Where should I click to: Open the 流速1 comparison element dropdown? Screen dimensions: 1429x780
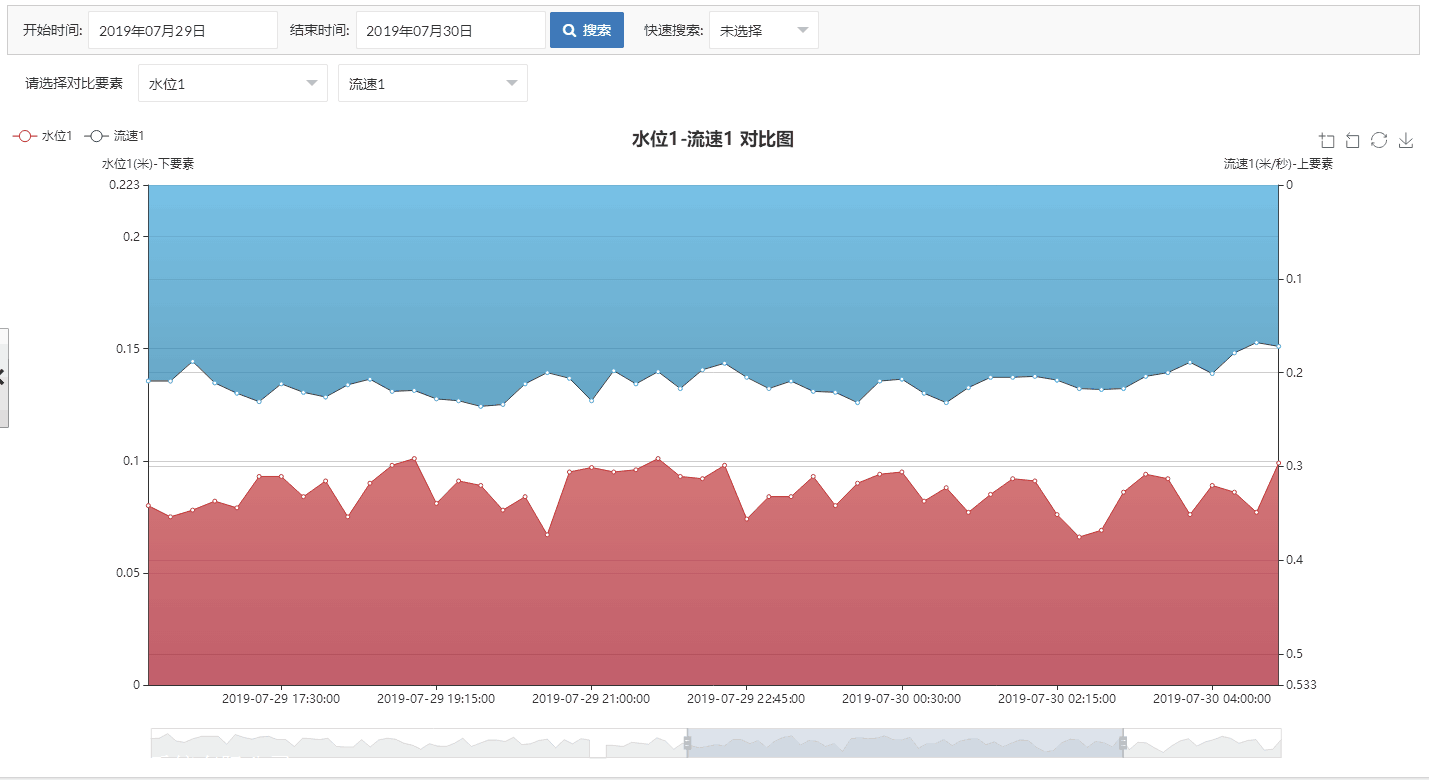[x=432, y=84]
